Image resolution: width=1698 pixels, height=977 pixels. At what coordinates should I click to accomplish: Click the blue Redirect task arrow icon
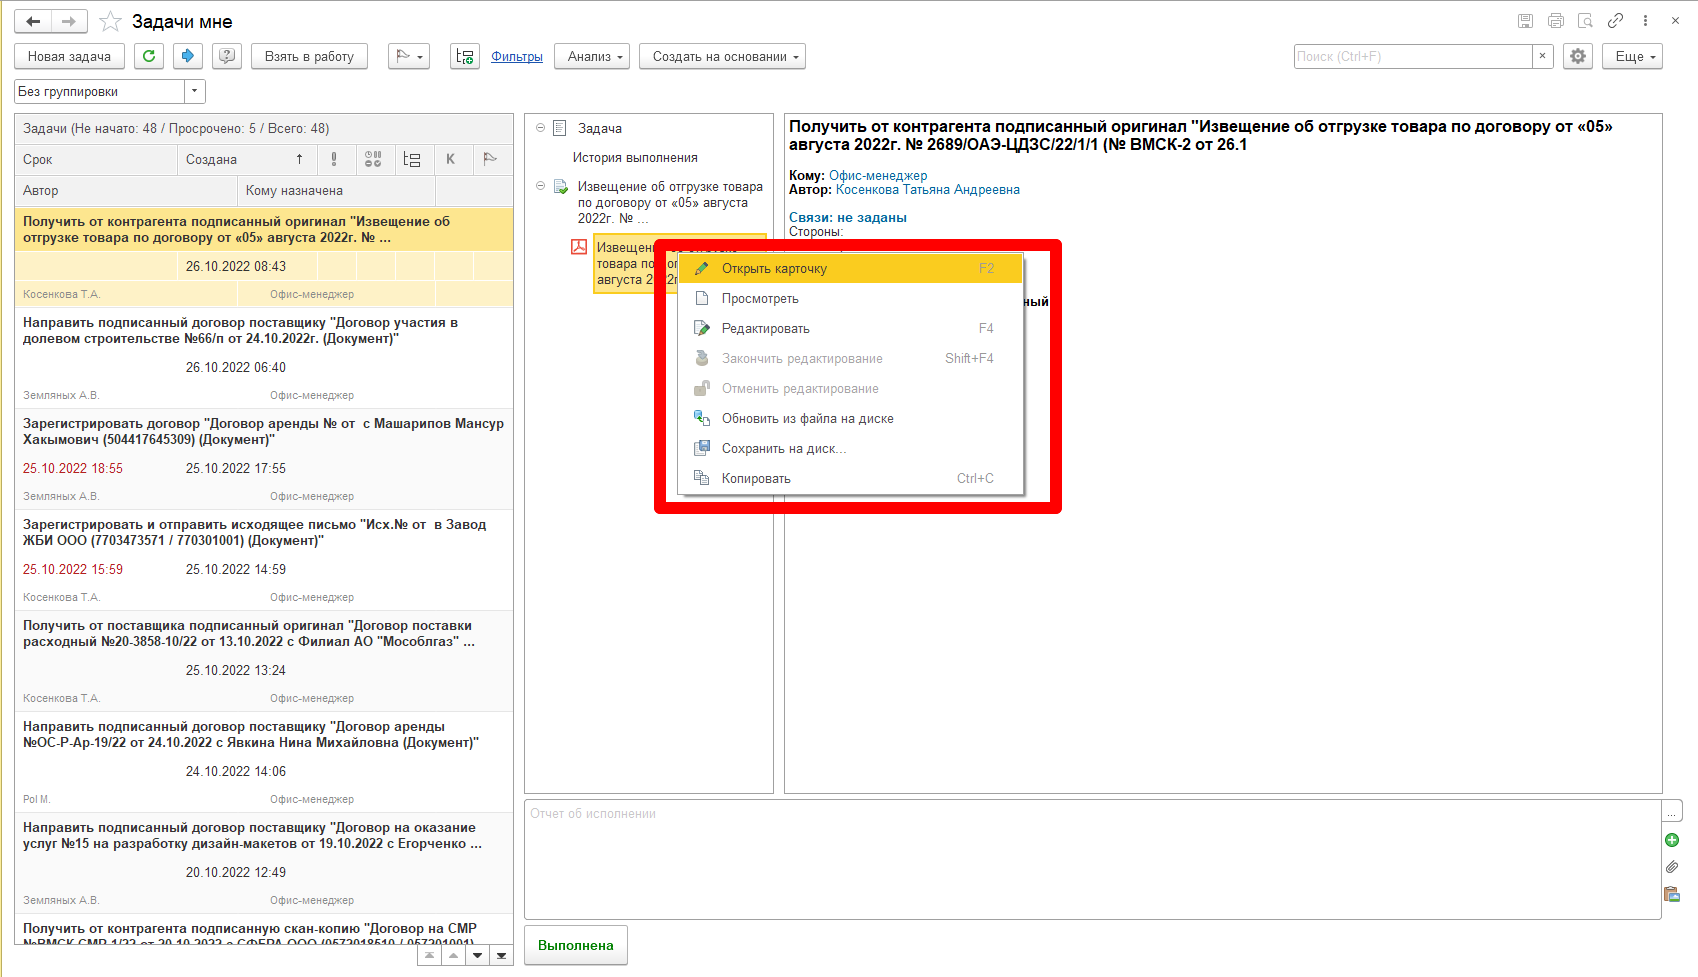[187, 56]
